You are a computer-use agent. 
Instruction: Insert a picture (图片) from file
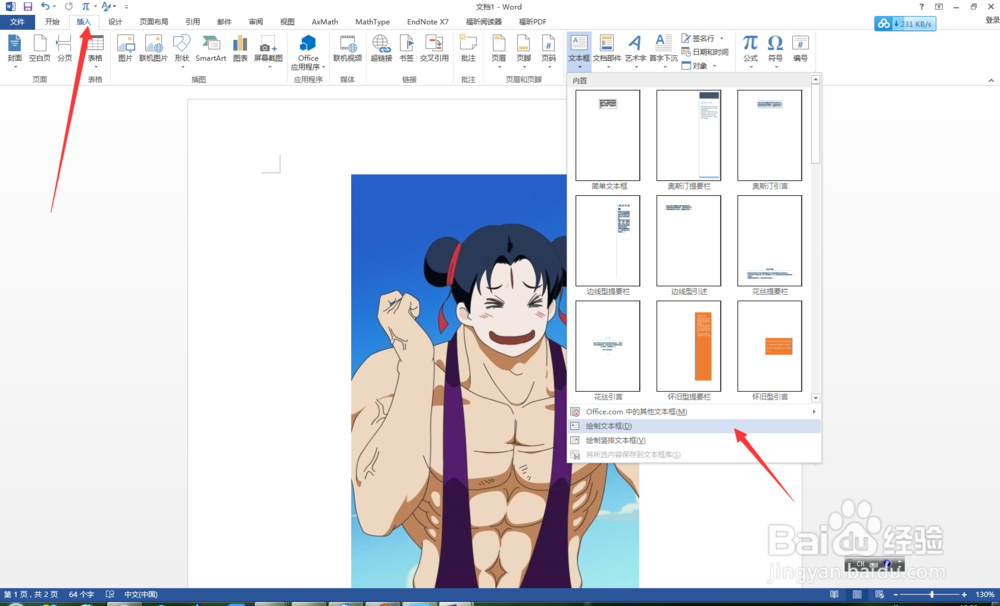point(125,50)
